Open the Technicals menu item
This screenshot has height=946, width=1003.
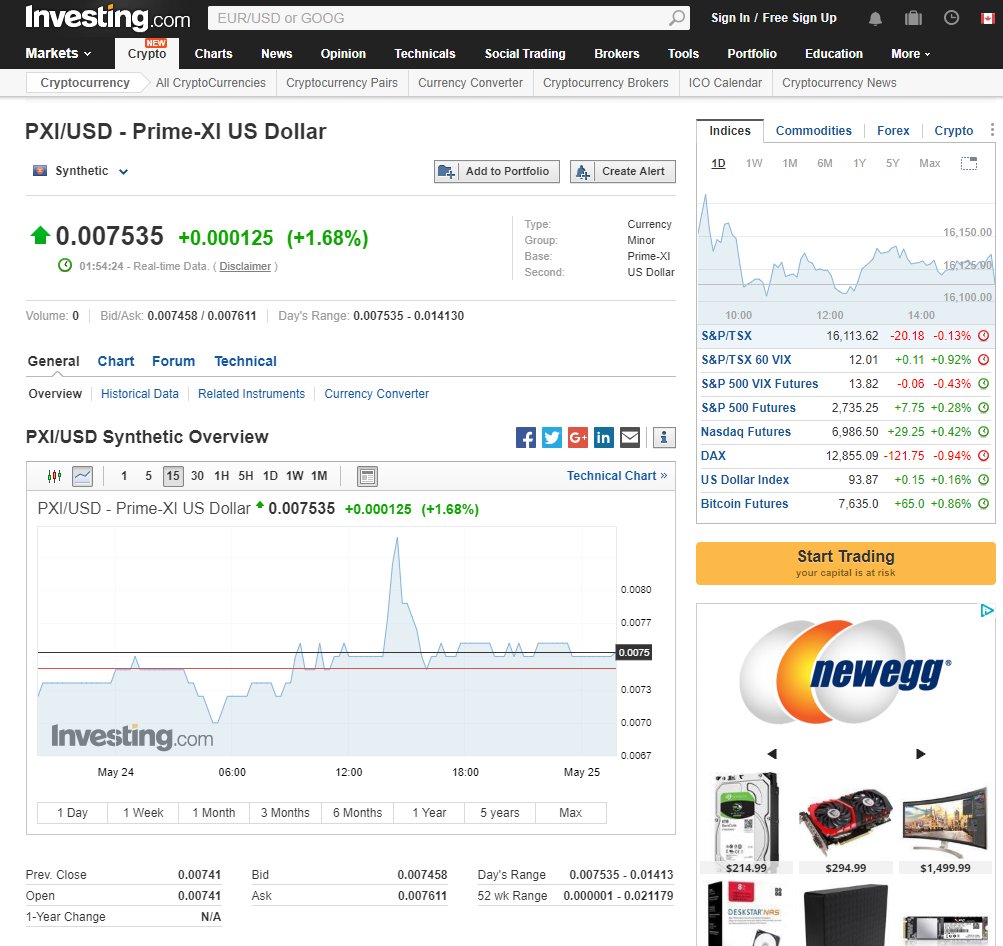pyautogui.click(x=425, y=54)
